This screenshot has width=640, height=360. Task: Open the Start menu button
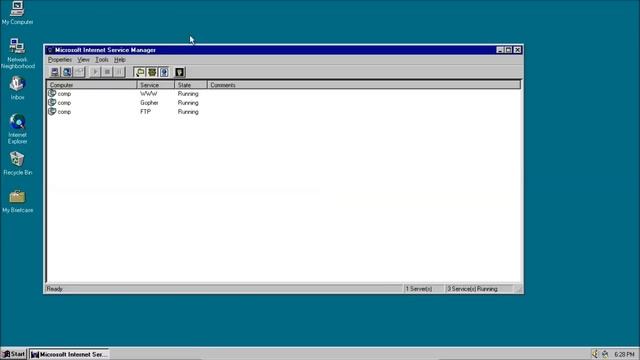14,354
